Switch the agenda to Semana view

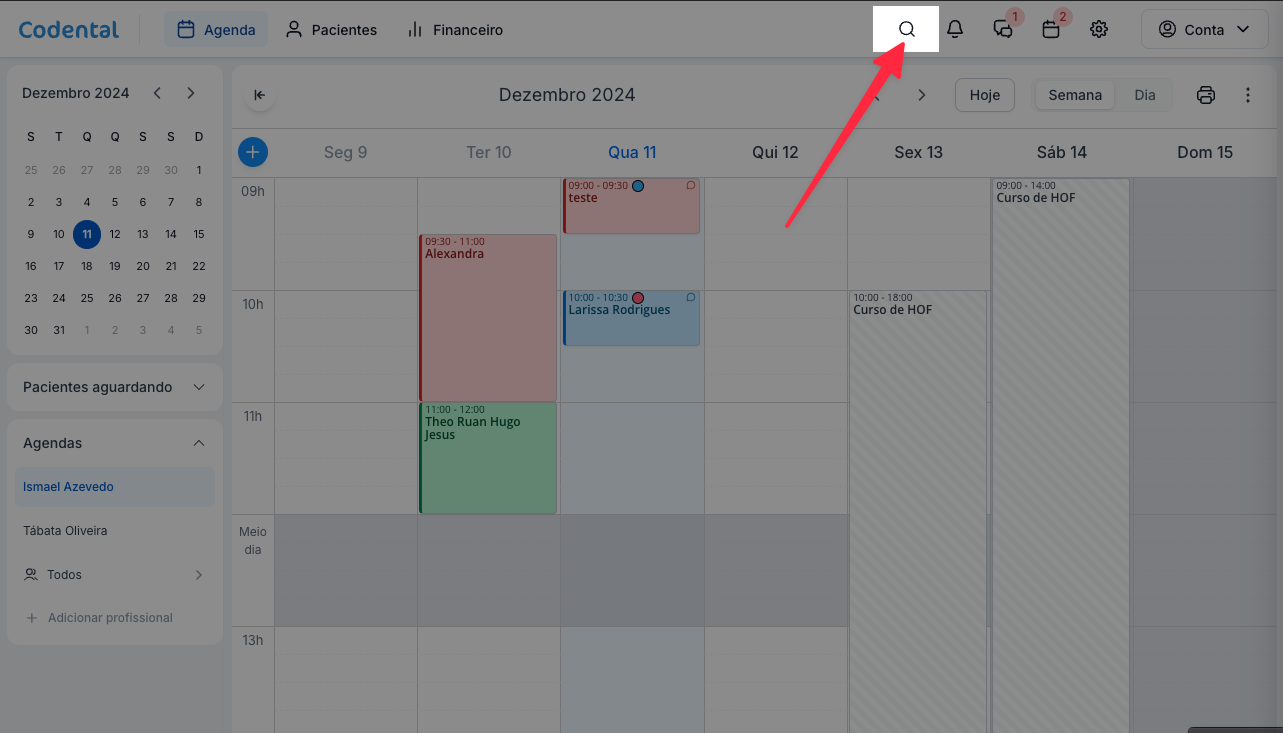(x=1075, y=95)
